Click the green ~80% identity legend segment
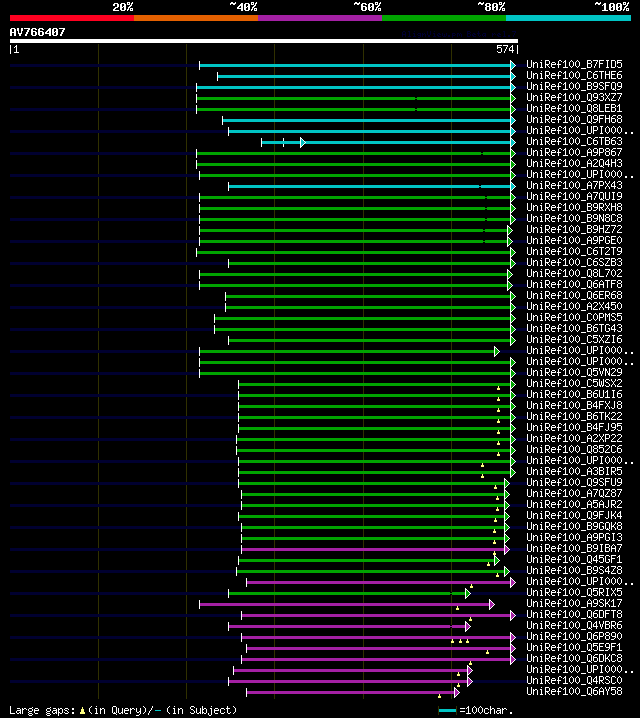 coord(444,18)
